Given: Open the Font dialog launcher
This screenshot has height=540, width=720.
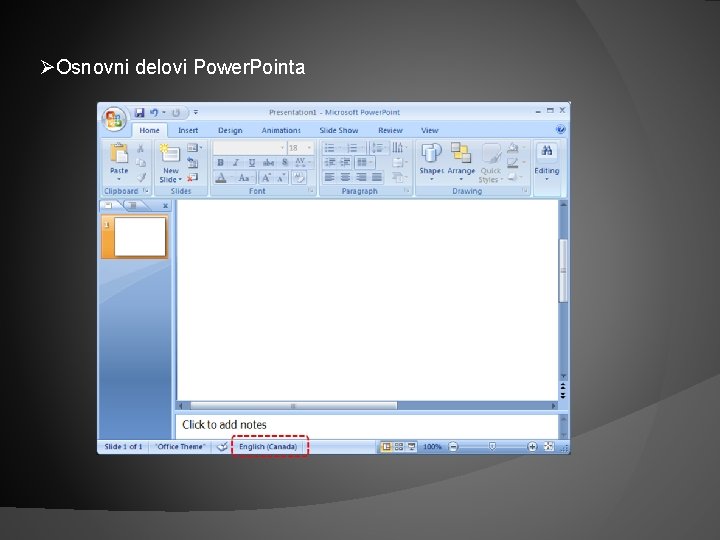Looking at the screenshot, I should pos(311,191).
